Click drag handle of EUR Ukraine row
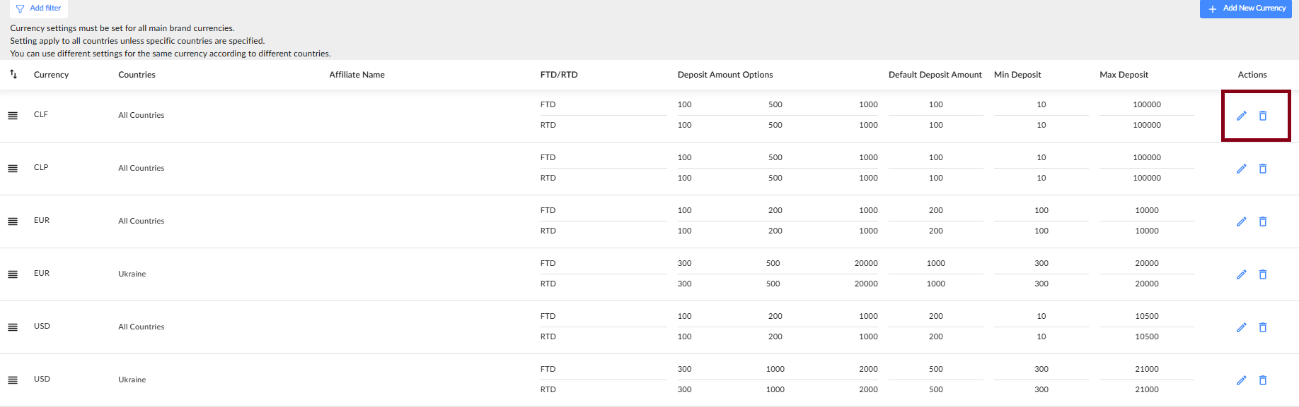This screenshot has width=1299, height=407. coord(13,274)
